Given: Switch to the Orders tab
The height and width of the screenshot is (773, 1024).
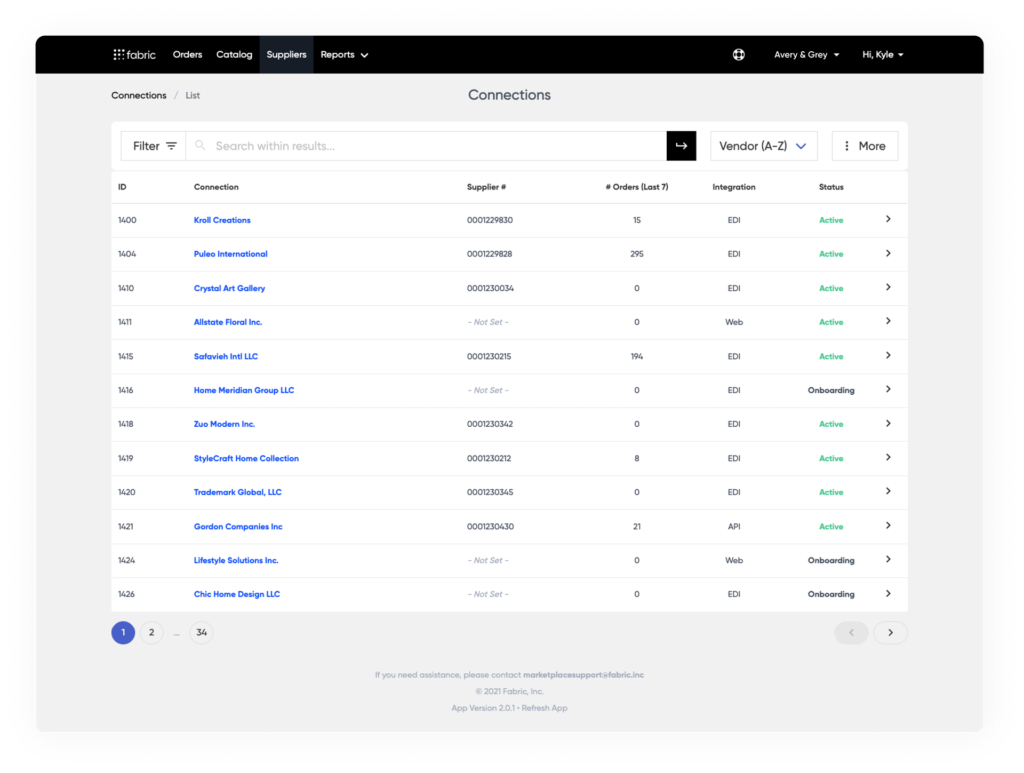Looking at the screenshot, I should (x=187, y=55).
